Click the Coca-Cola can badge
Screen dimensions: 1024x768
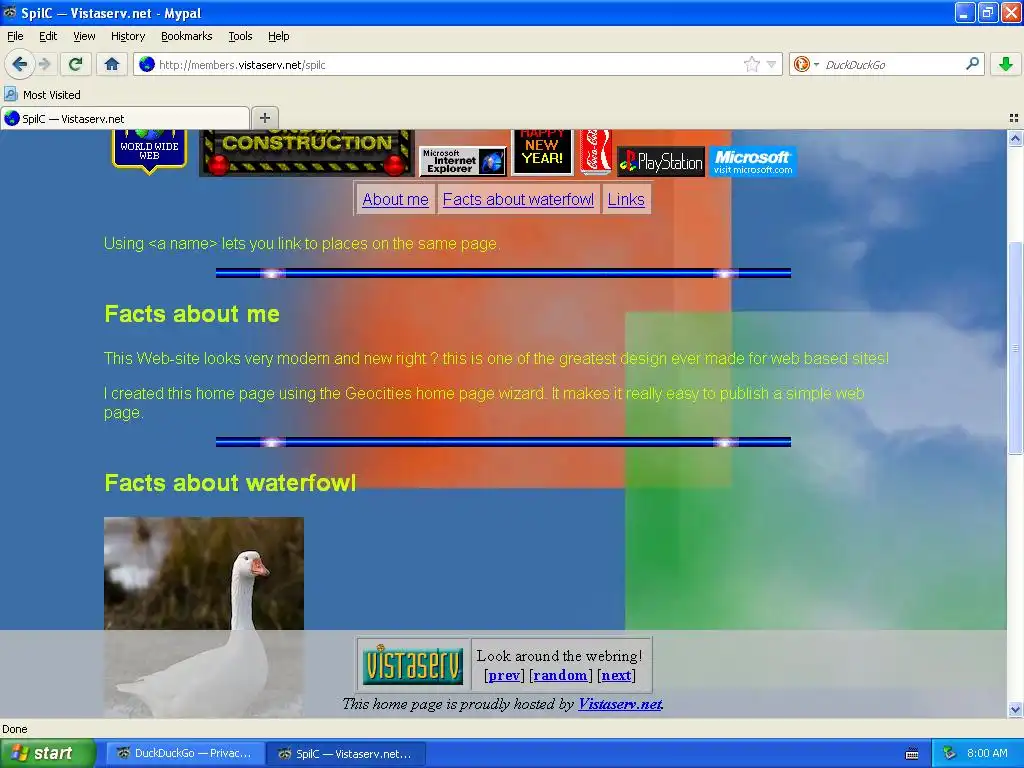click(x=596, y=152)
